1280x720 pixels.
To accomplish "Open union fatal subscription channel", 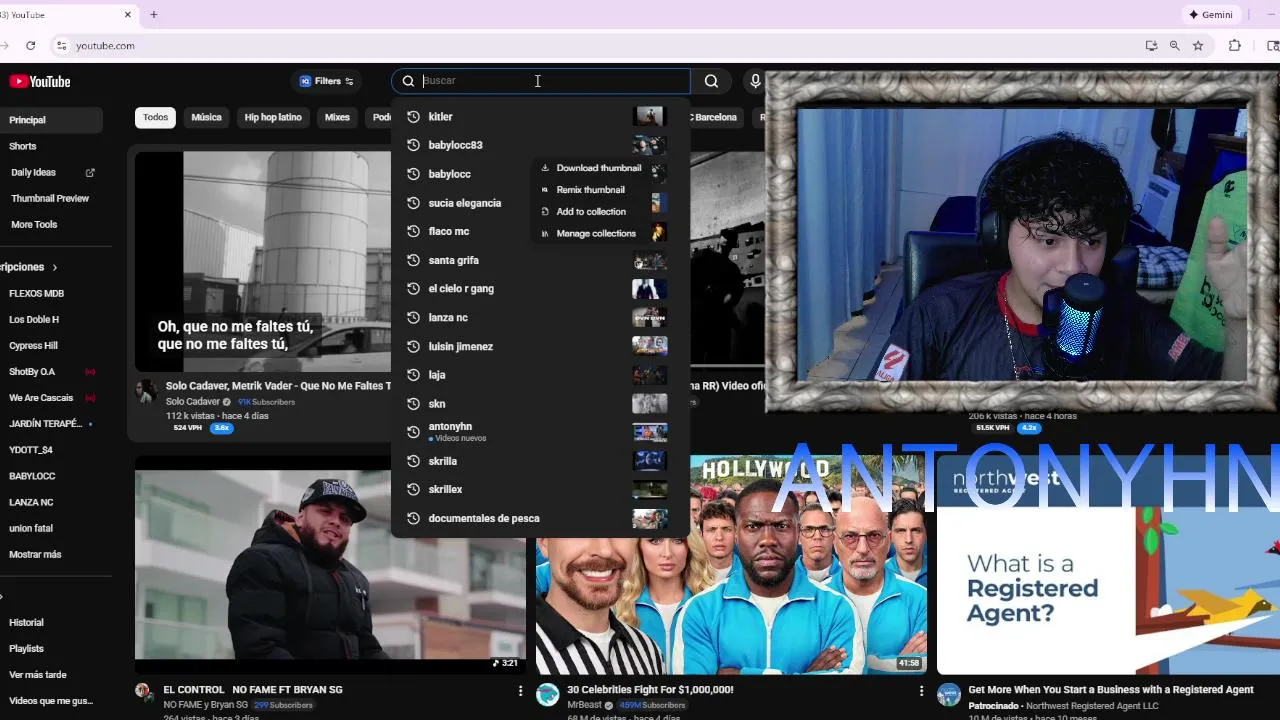I will 31,528.
